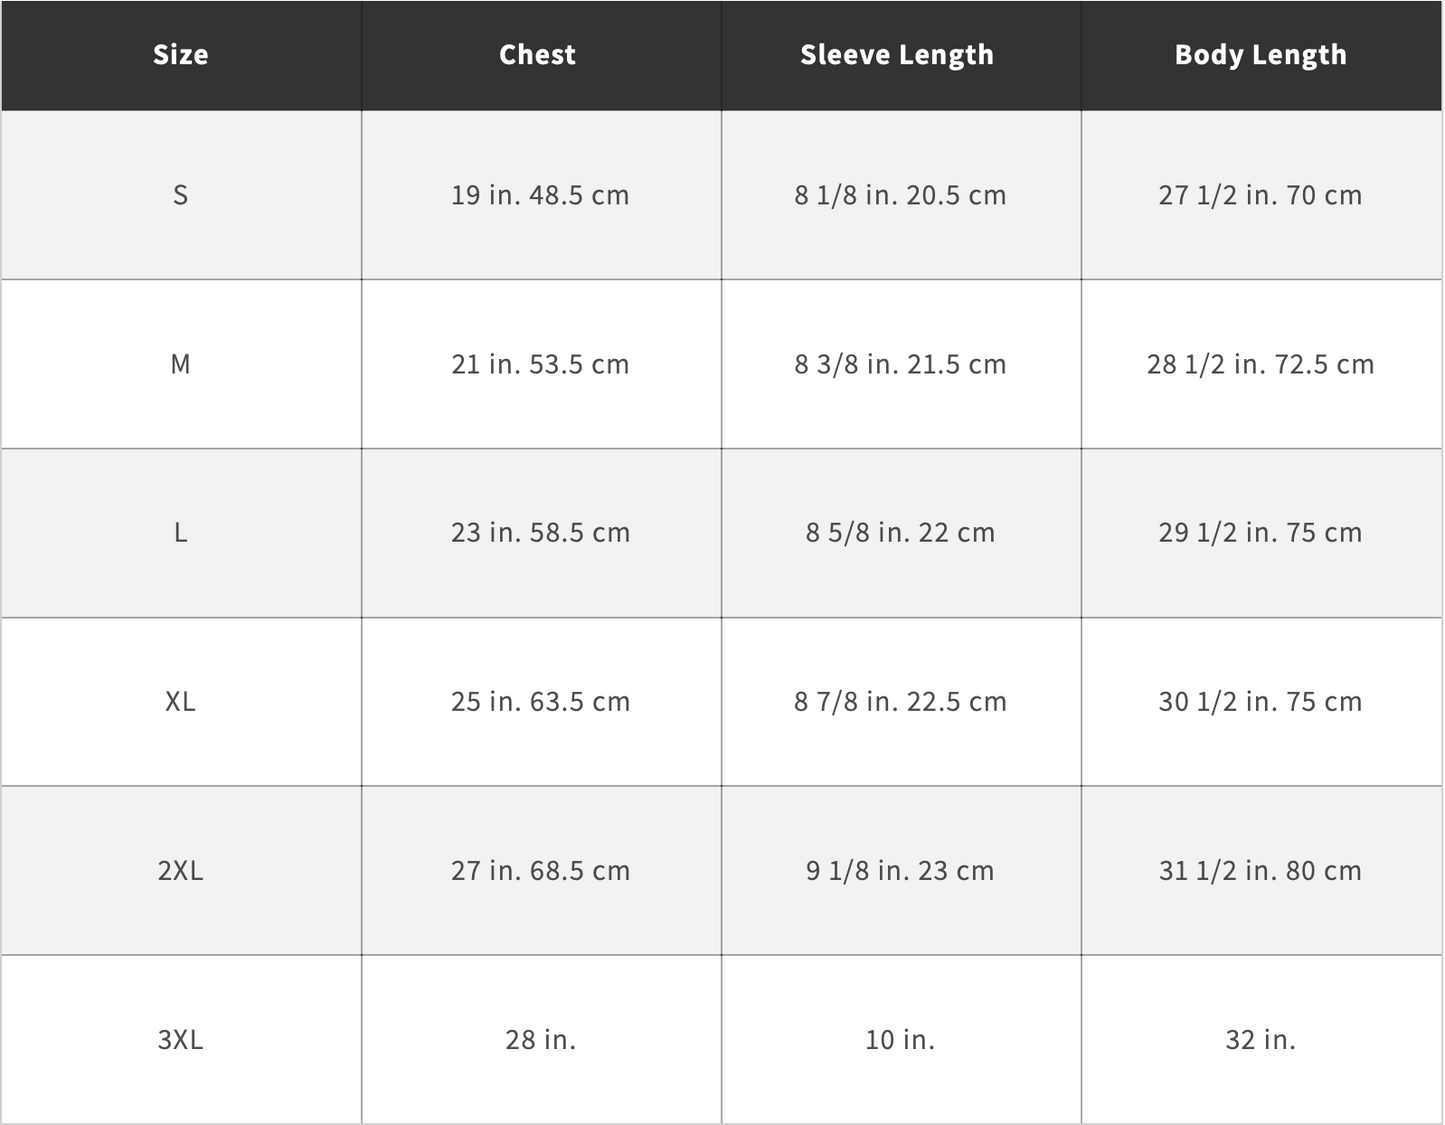Click the 28 1/2 in. 72.5 cm cell
The height and width of the screenshot is (1125, 1445).
1260,364
